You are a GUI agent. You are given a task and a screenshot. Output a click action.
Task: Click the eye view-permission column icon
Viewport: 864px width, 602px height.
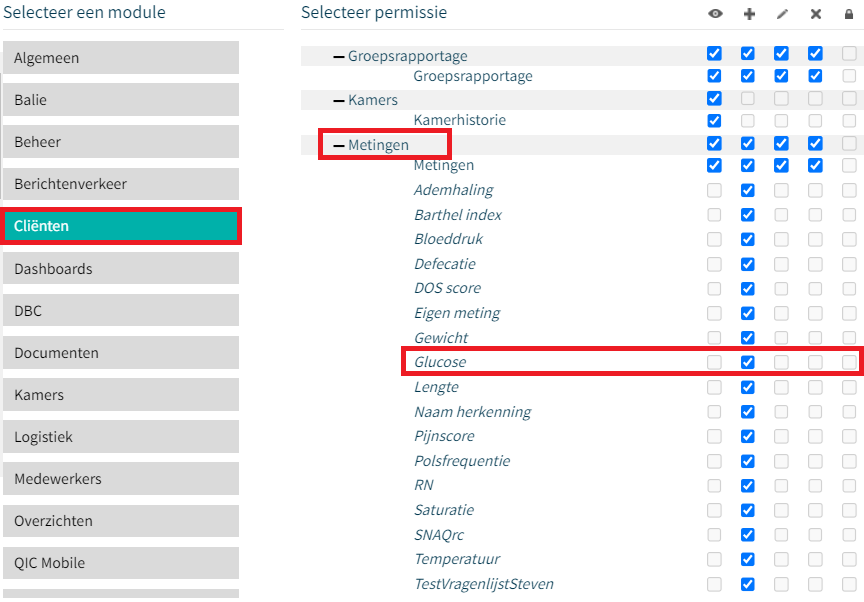(715, 14)
